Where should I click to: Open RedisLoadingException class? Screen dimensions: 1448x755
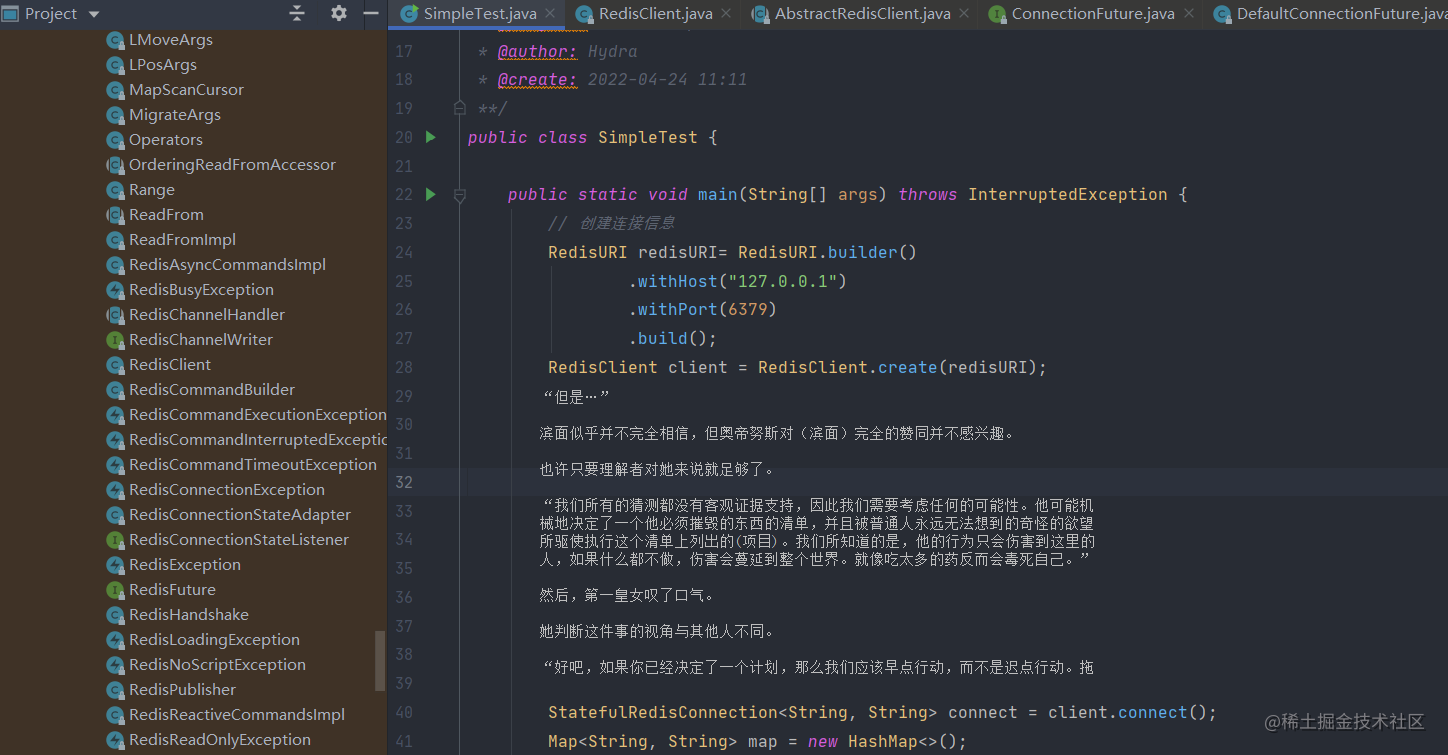[214, 640]
